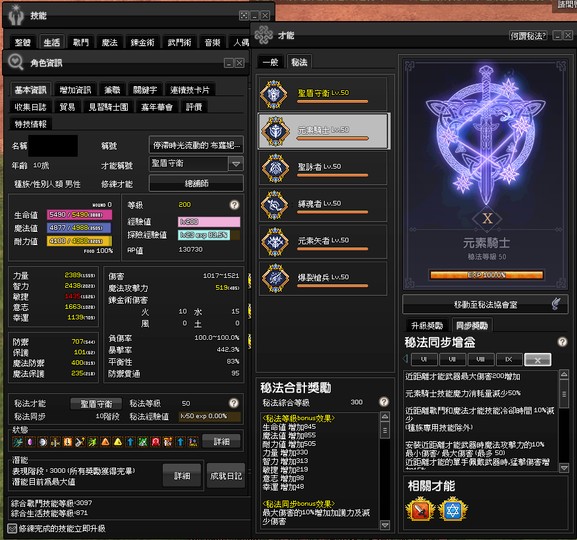Viewport: 577px width, 540px height.
Task: Select the 元素矢者 arcana talent icon
Action: (275, 242)
